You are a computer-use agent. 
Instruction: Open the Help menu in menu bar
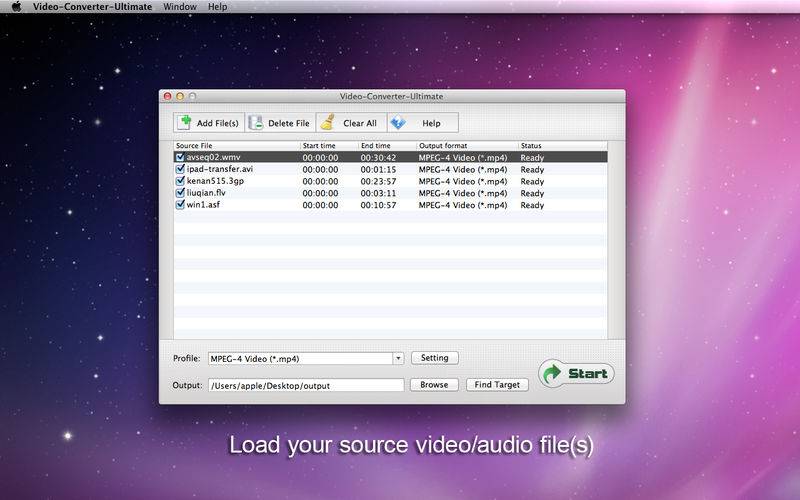217,7
